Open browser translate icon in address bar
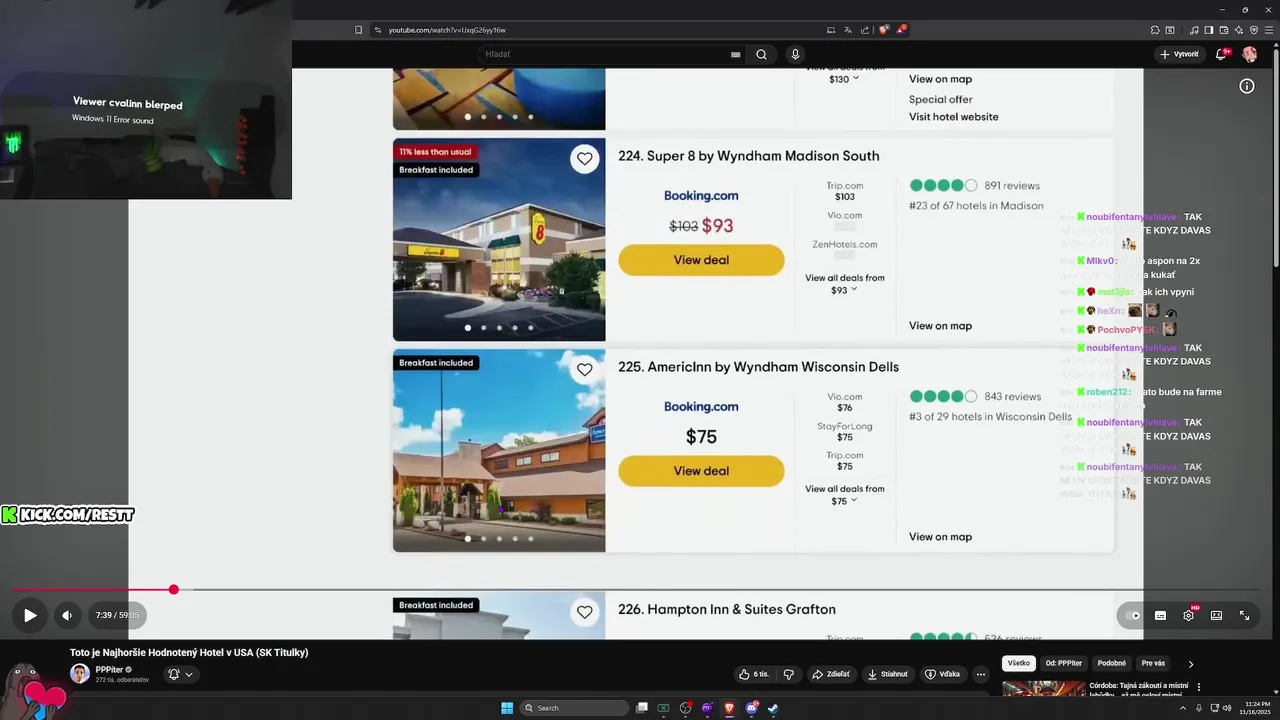 848,30
